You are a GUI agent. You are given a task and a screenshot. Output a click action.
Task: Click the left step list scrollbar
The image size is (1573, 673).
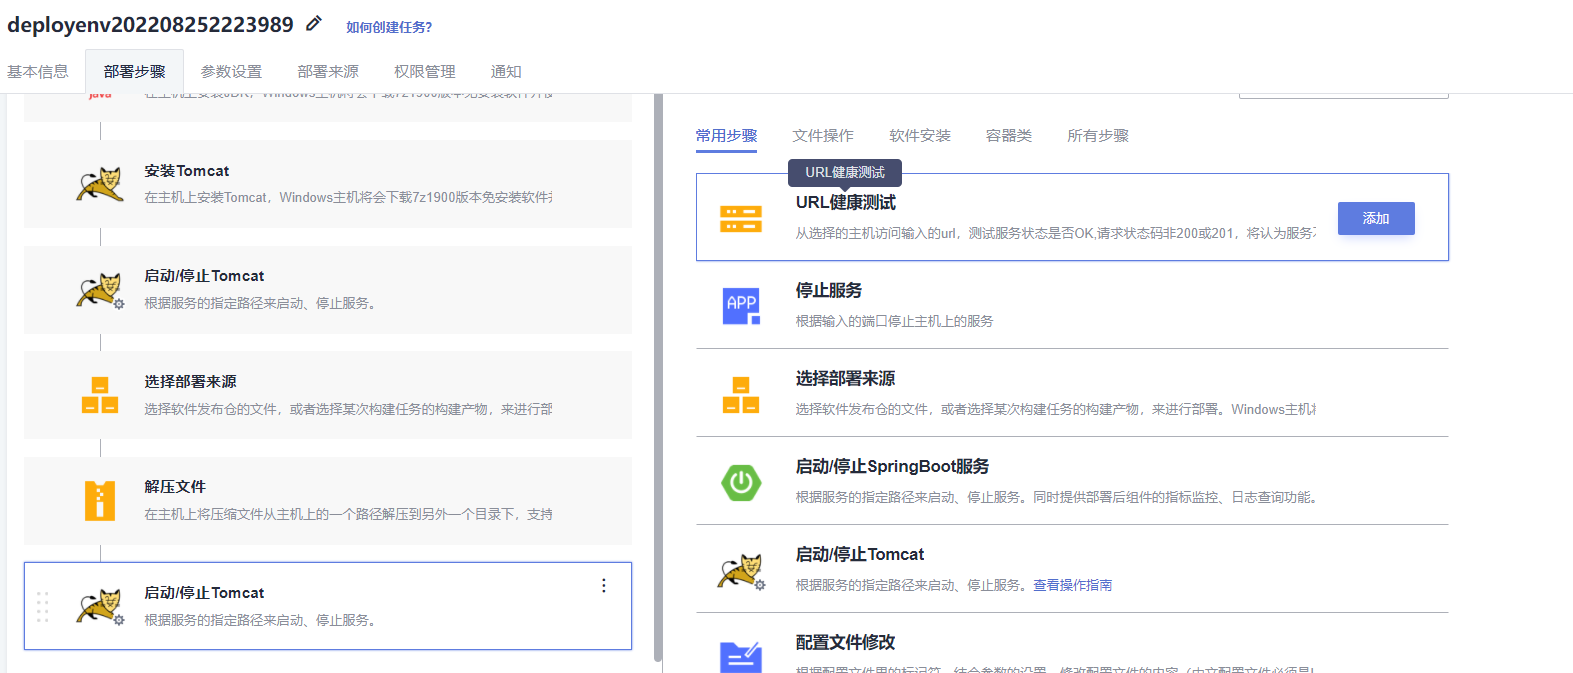point(658,380)
